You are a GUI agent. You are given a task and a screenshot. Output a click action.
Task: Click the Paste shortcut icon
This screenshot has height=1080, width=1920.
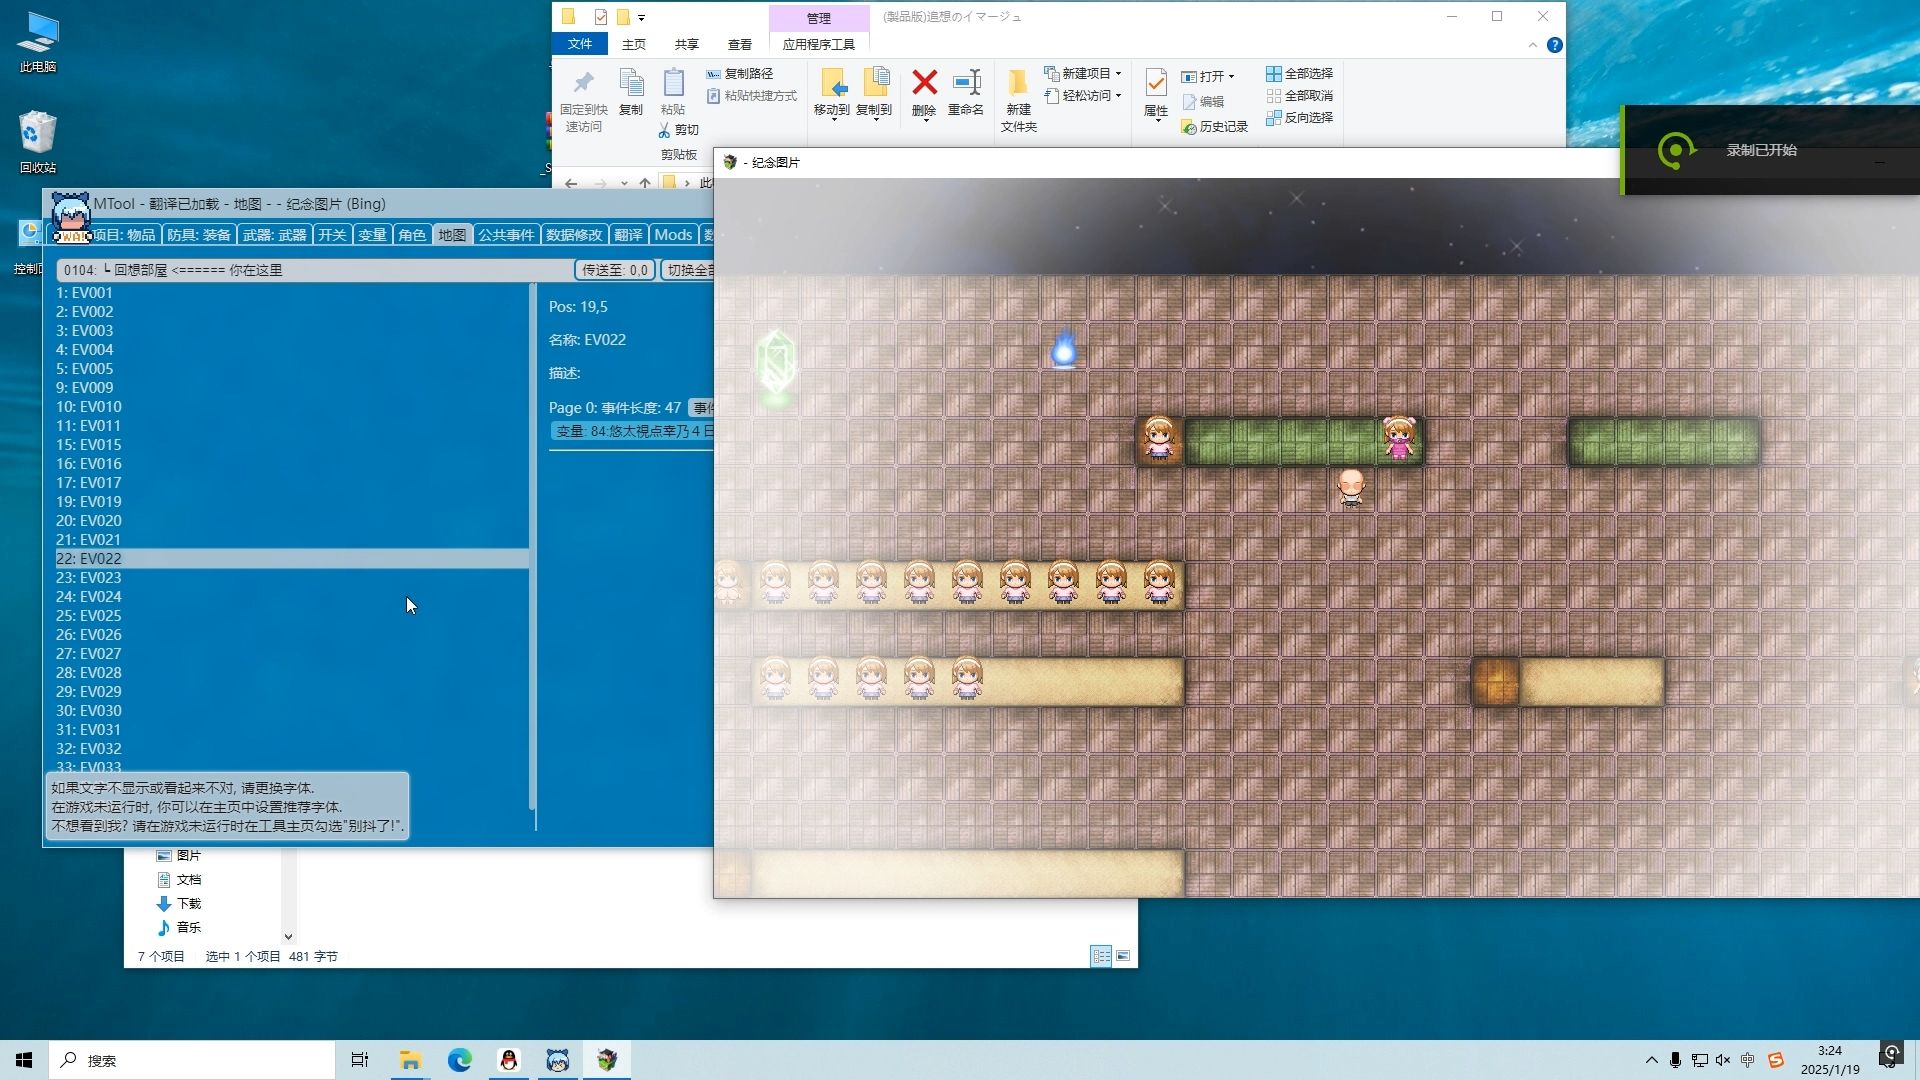pos(713,96)
